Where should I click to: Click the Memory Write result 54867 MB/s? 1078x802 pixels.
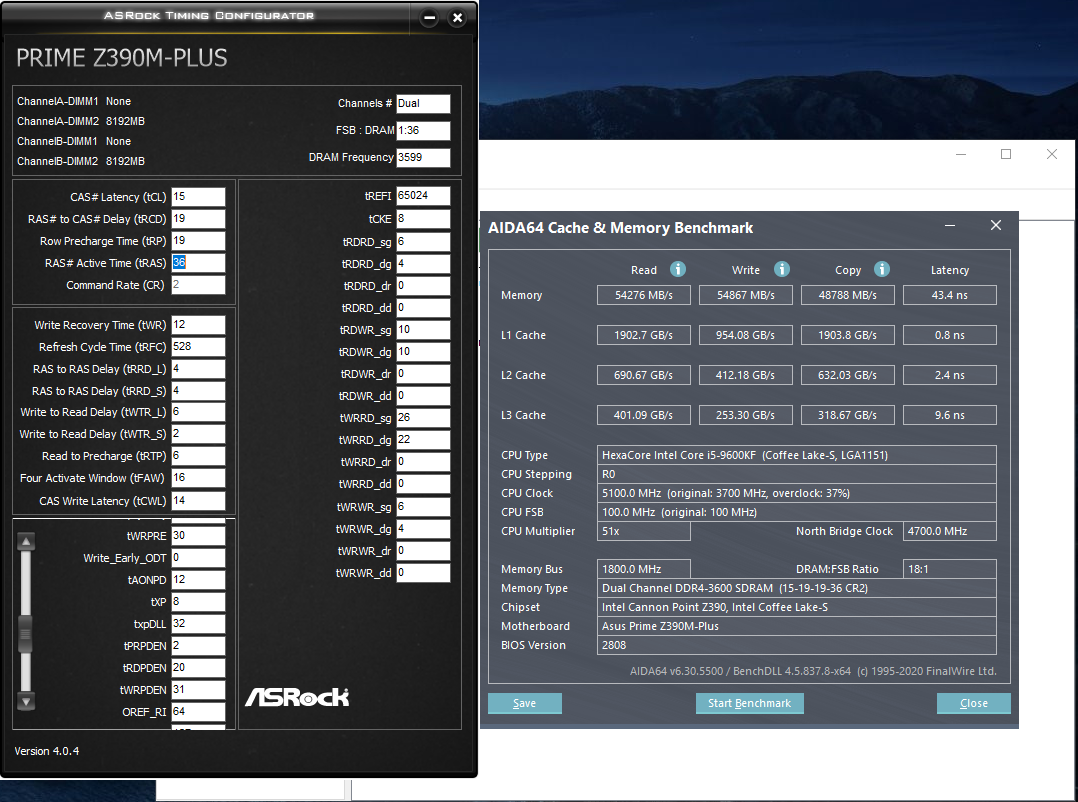(745, 295)
